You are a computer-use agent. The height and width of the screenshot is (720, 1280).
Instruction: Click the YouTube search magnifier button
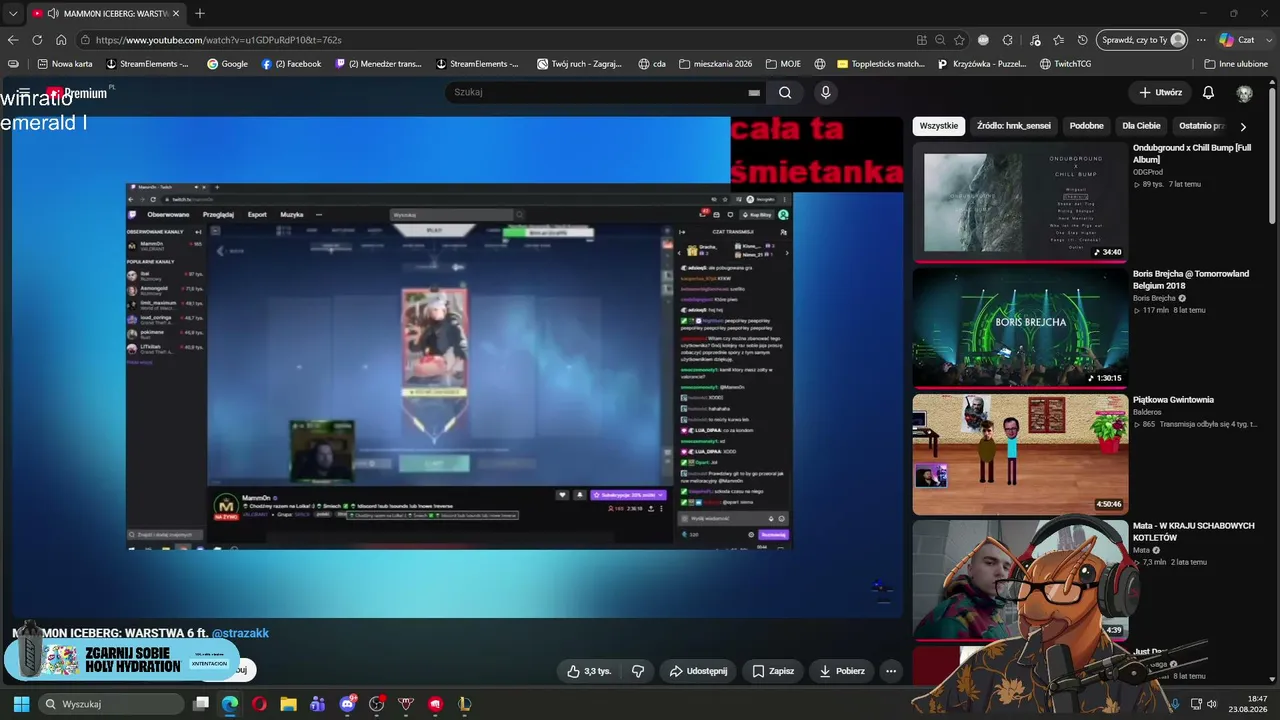click(x=785, y=92)
